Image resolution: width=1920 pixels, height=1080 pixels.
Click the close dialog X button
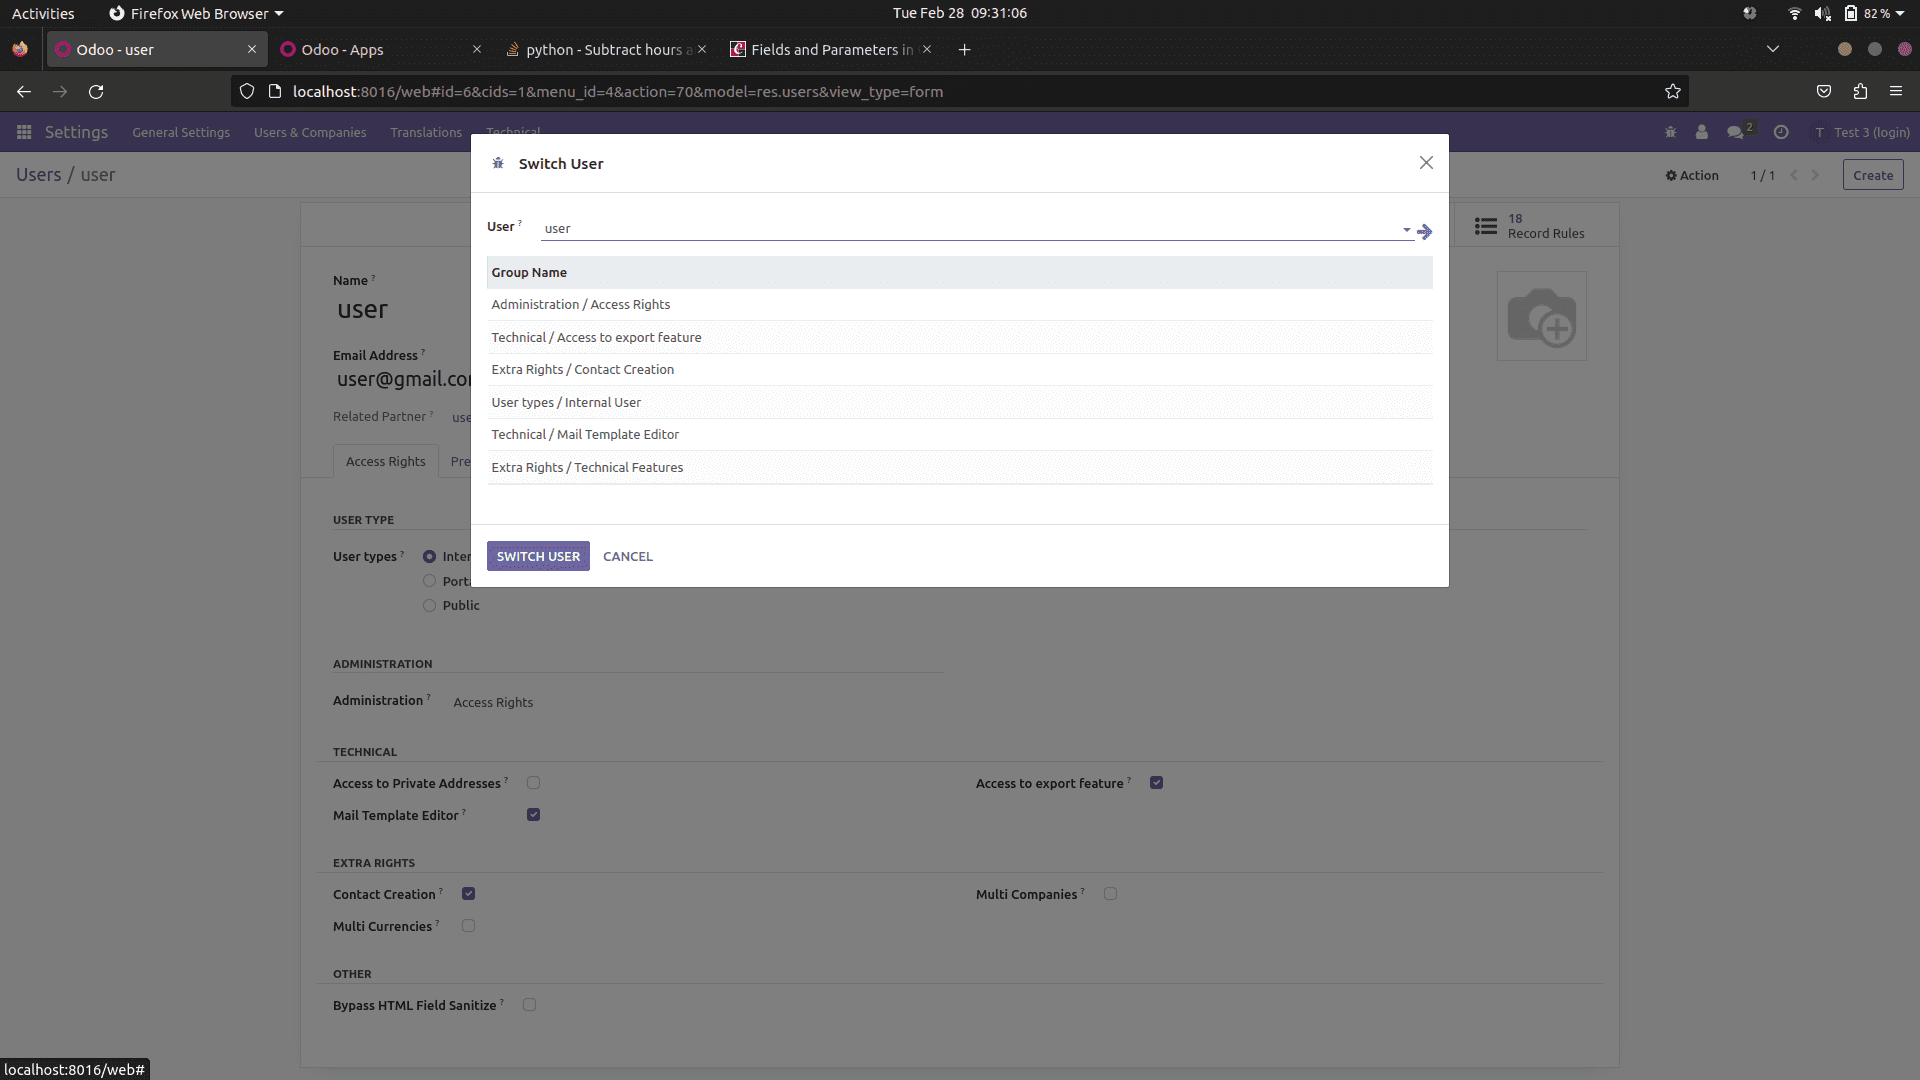(x=1425, y=162)
